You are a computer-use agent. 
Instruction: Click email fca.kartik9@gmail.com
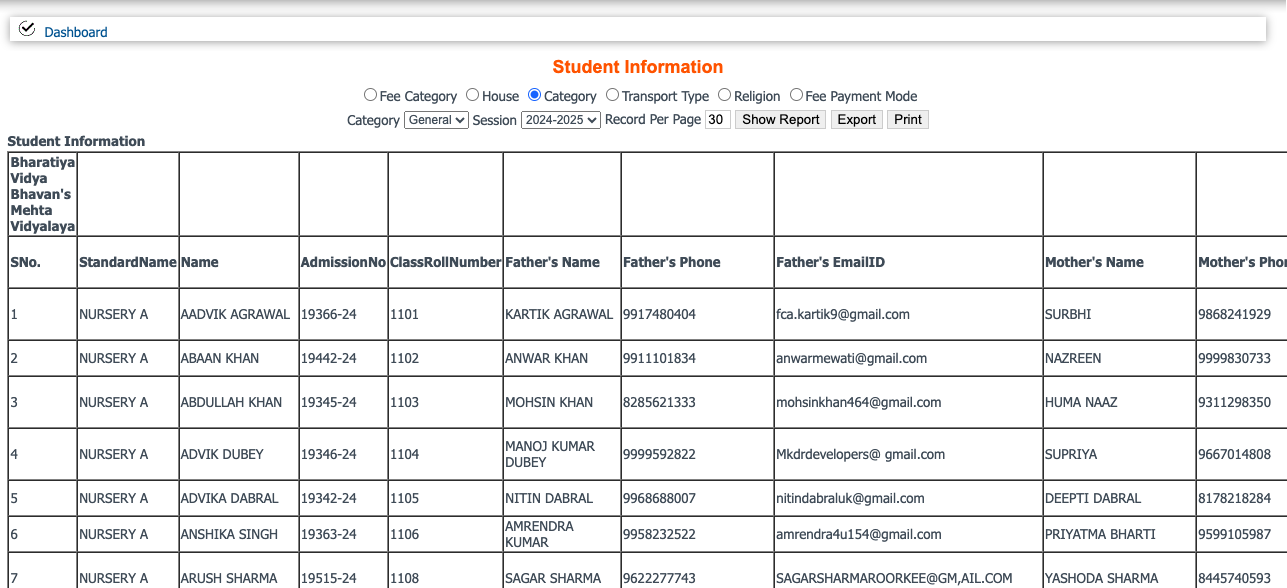(843, 314)
